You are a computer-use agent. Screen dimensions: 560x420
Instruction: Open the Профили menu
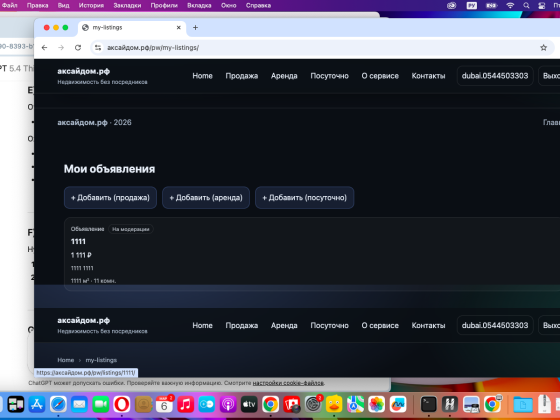click(x=164, y=5)
